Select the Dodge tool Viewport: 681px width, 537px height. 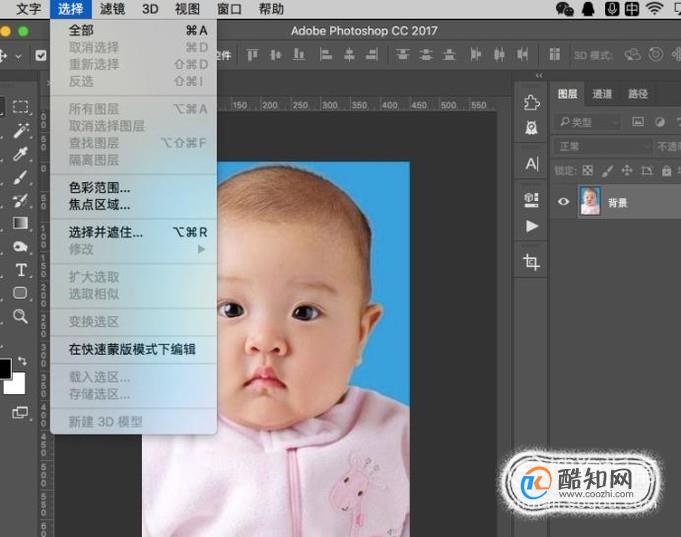point(20,247)
